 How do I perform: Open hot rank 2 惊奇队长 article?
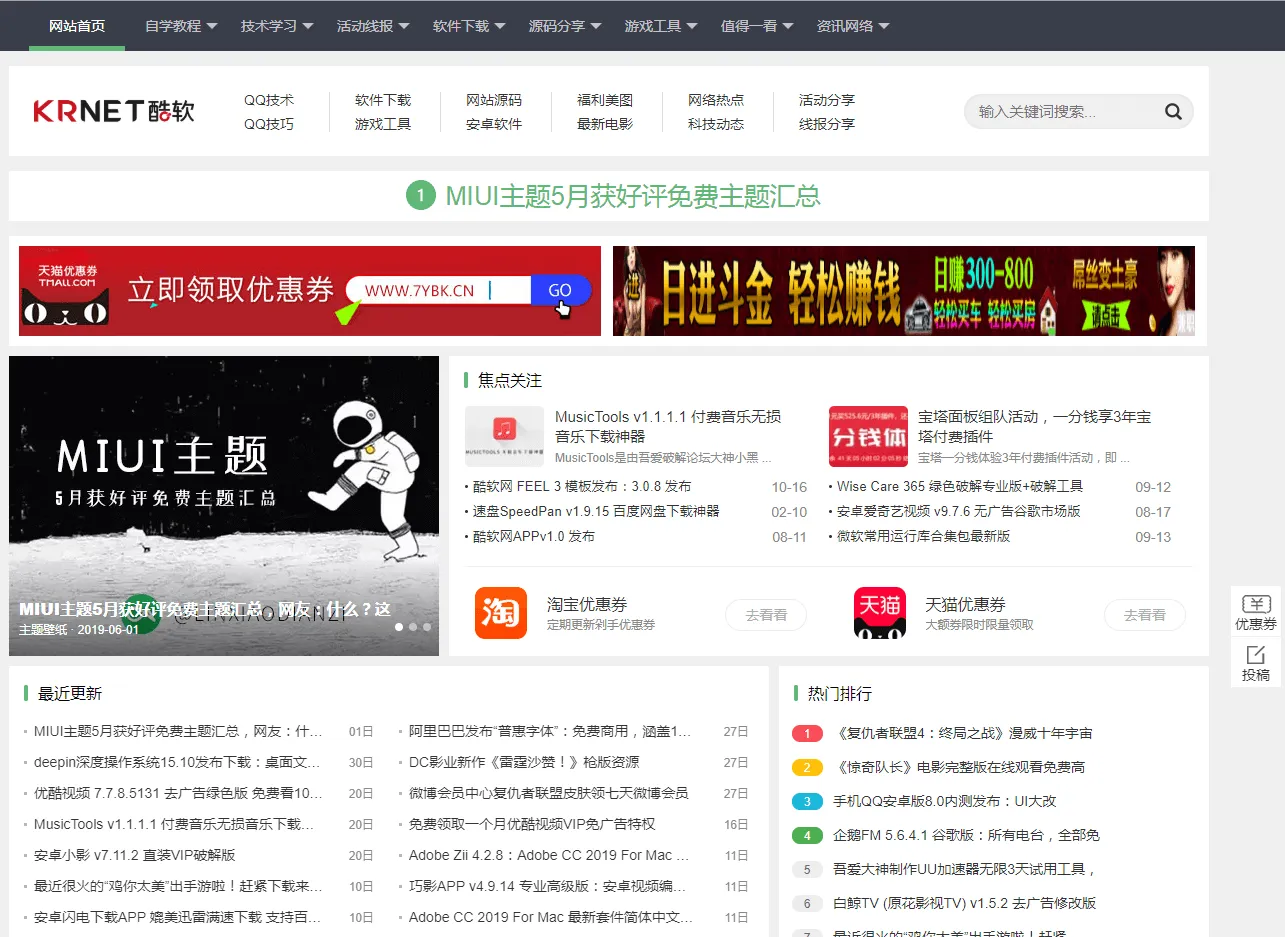click(x=959, y=767)
